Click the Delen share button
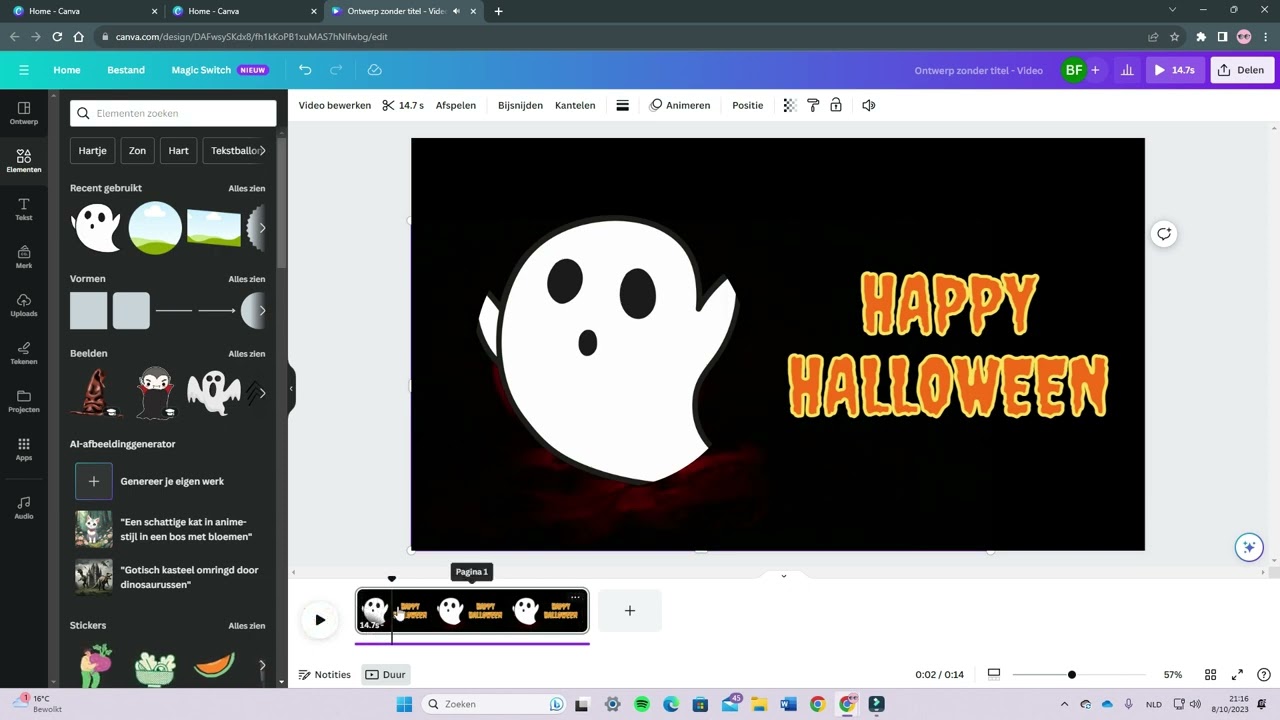Screen dimensions: 1280x720 pos(1242,70)
